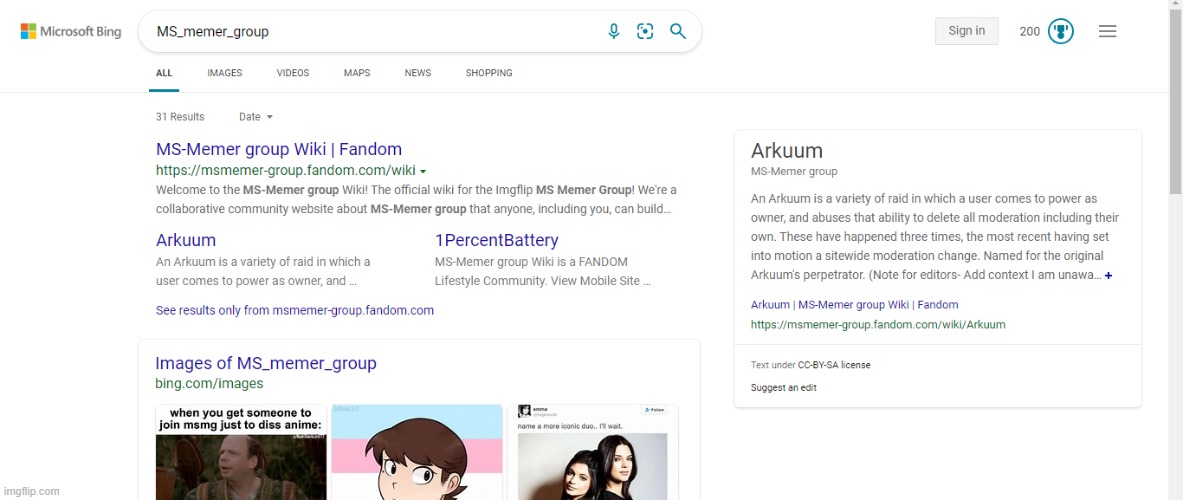The height and width of the screenshot is (500, 1183).
Task: Click the Suggest an edit link
Action: point(783,388)
